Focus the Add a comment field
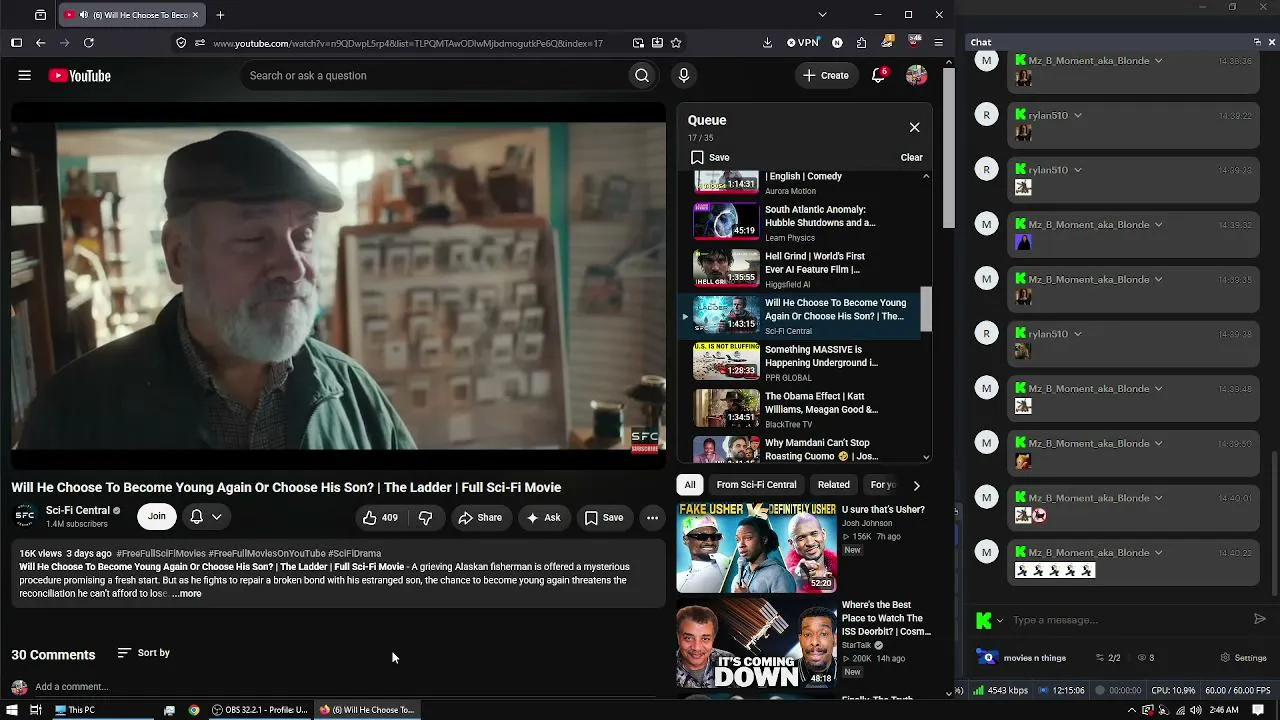The width and height of the screenshot is (1280, 720). point(343,687)
